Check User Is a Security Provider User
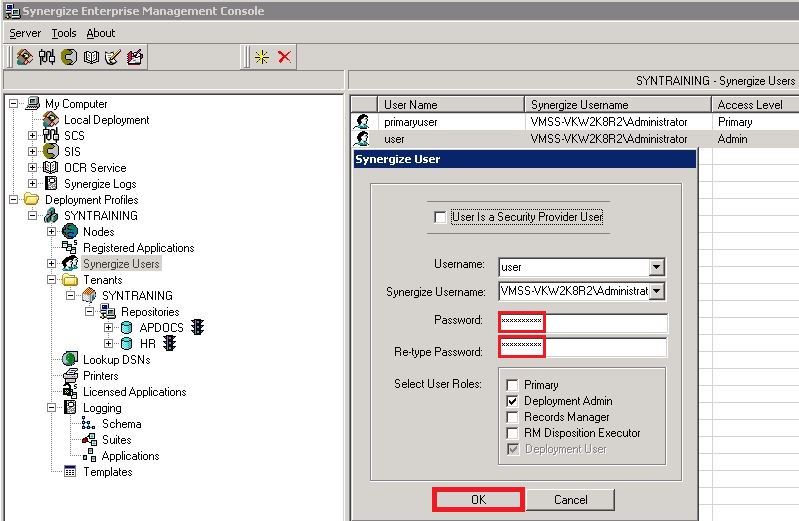This screenshot has height=521, width=799. click(x=440, y=217)
